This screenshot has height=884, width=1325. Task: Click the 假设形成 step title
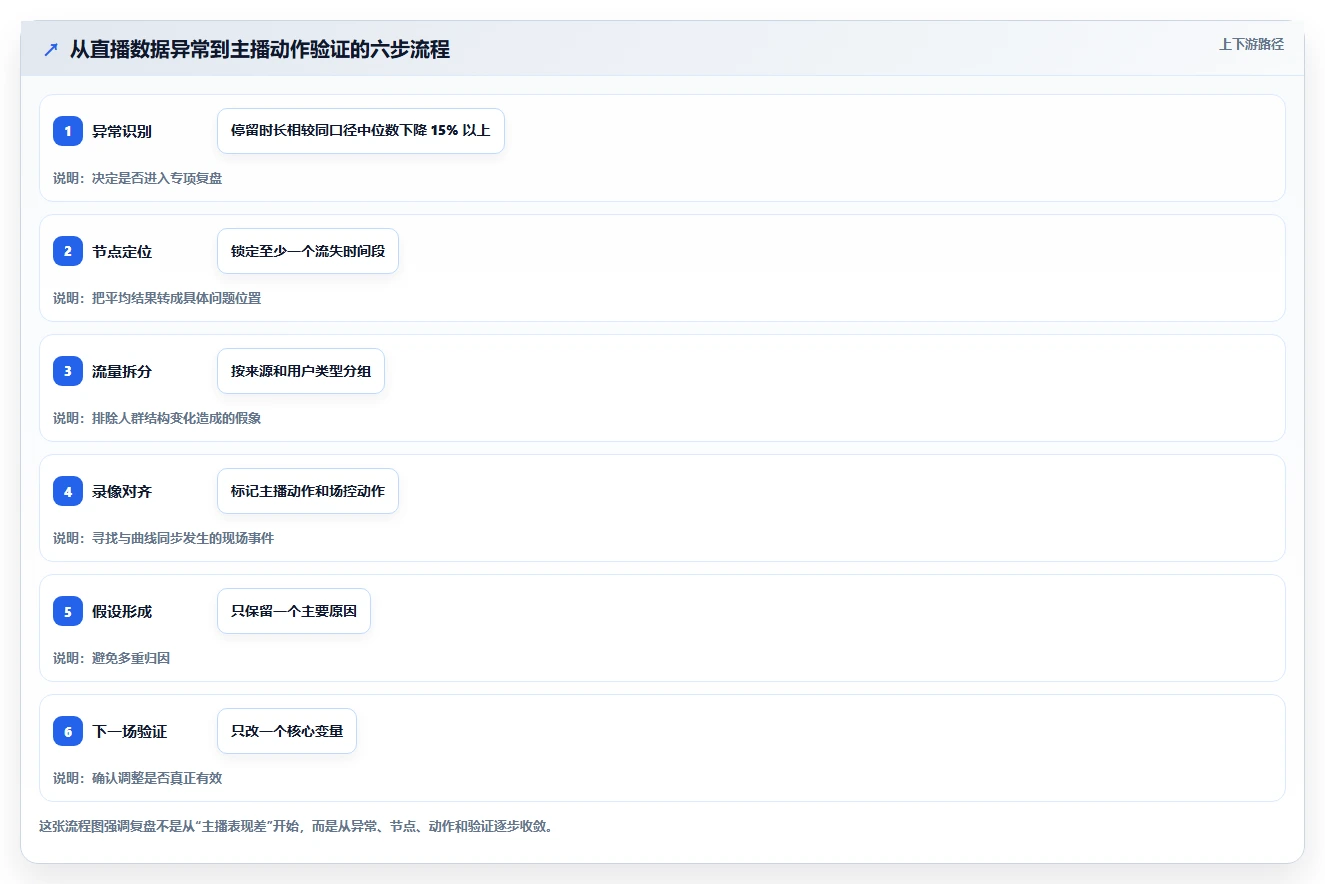(122, 611)
